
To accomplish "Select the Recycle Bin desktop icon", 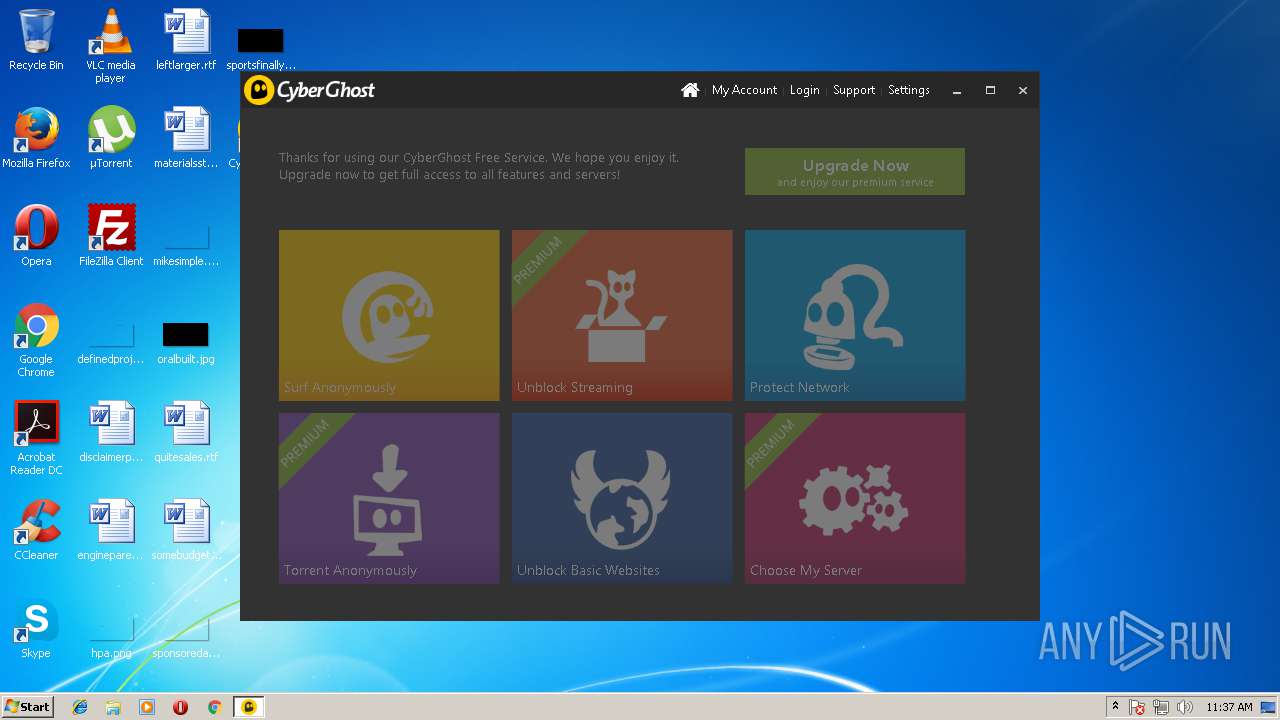I will point(36,40).
